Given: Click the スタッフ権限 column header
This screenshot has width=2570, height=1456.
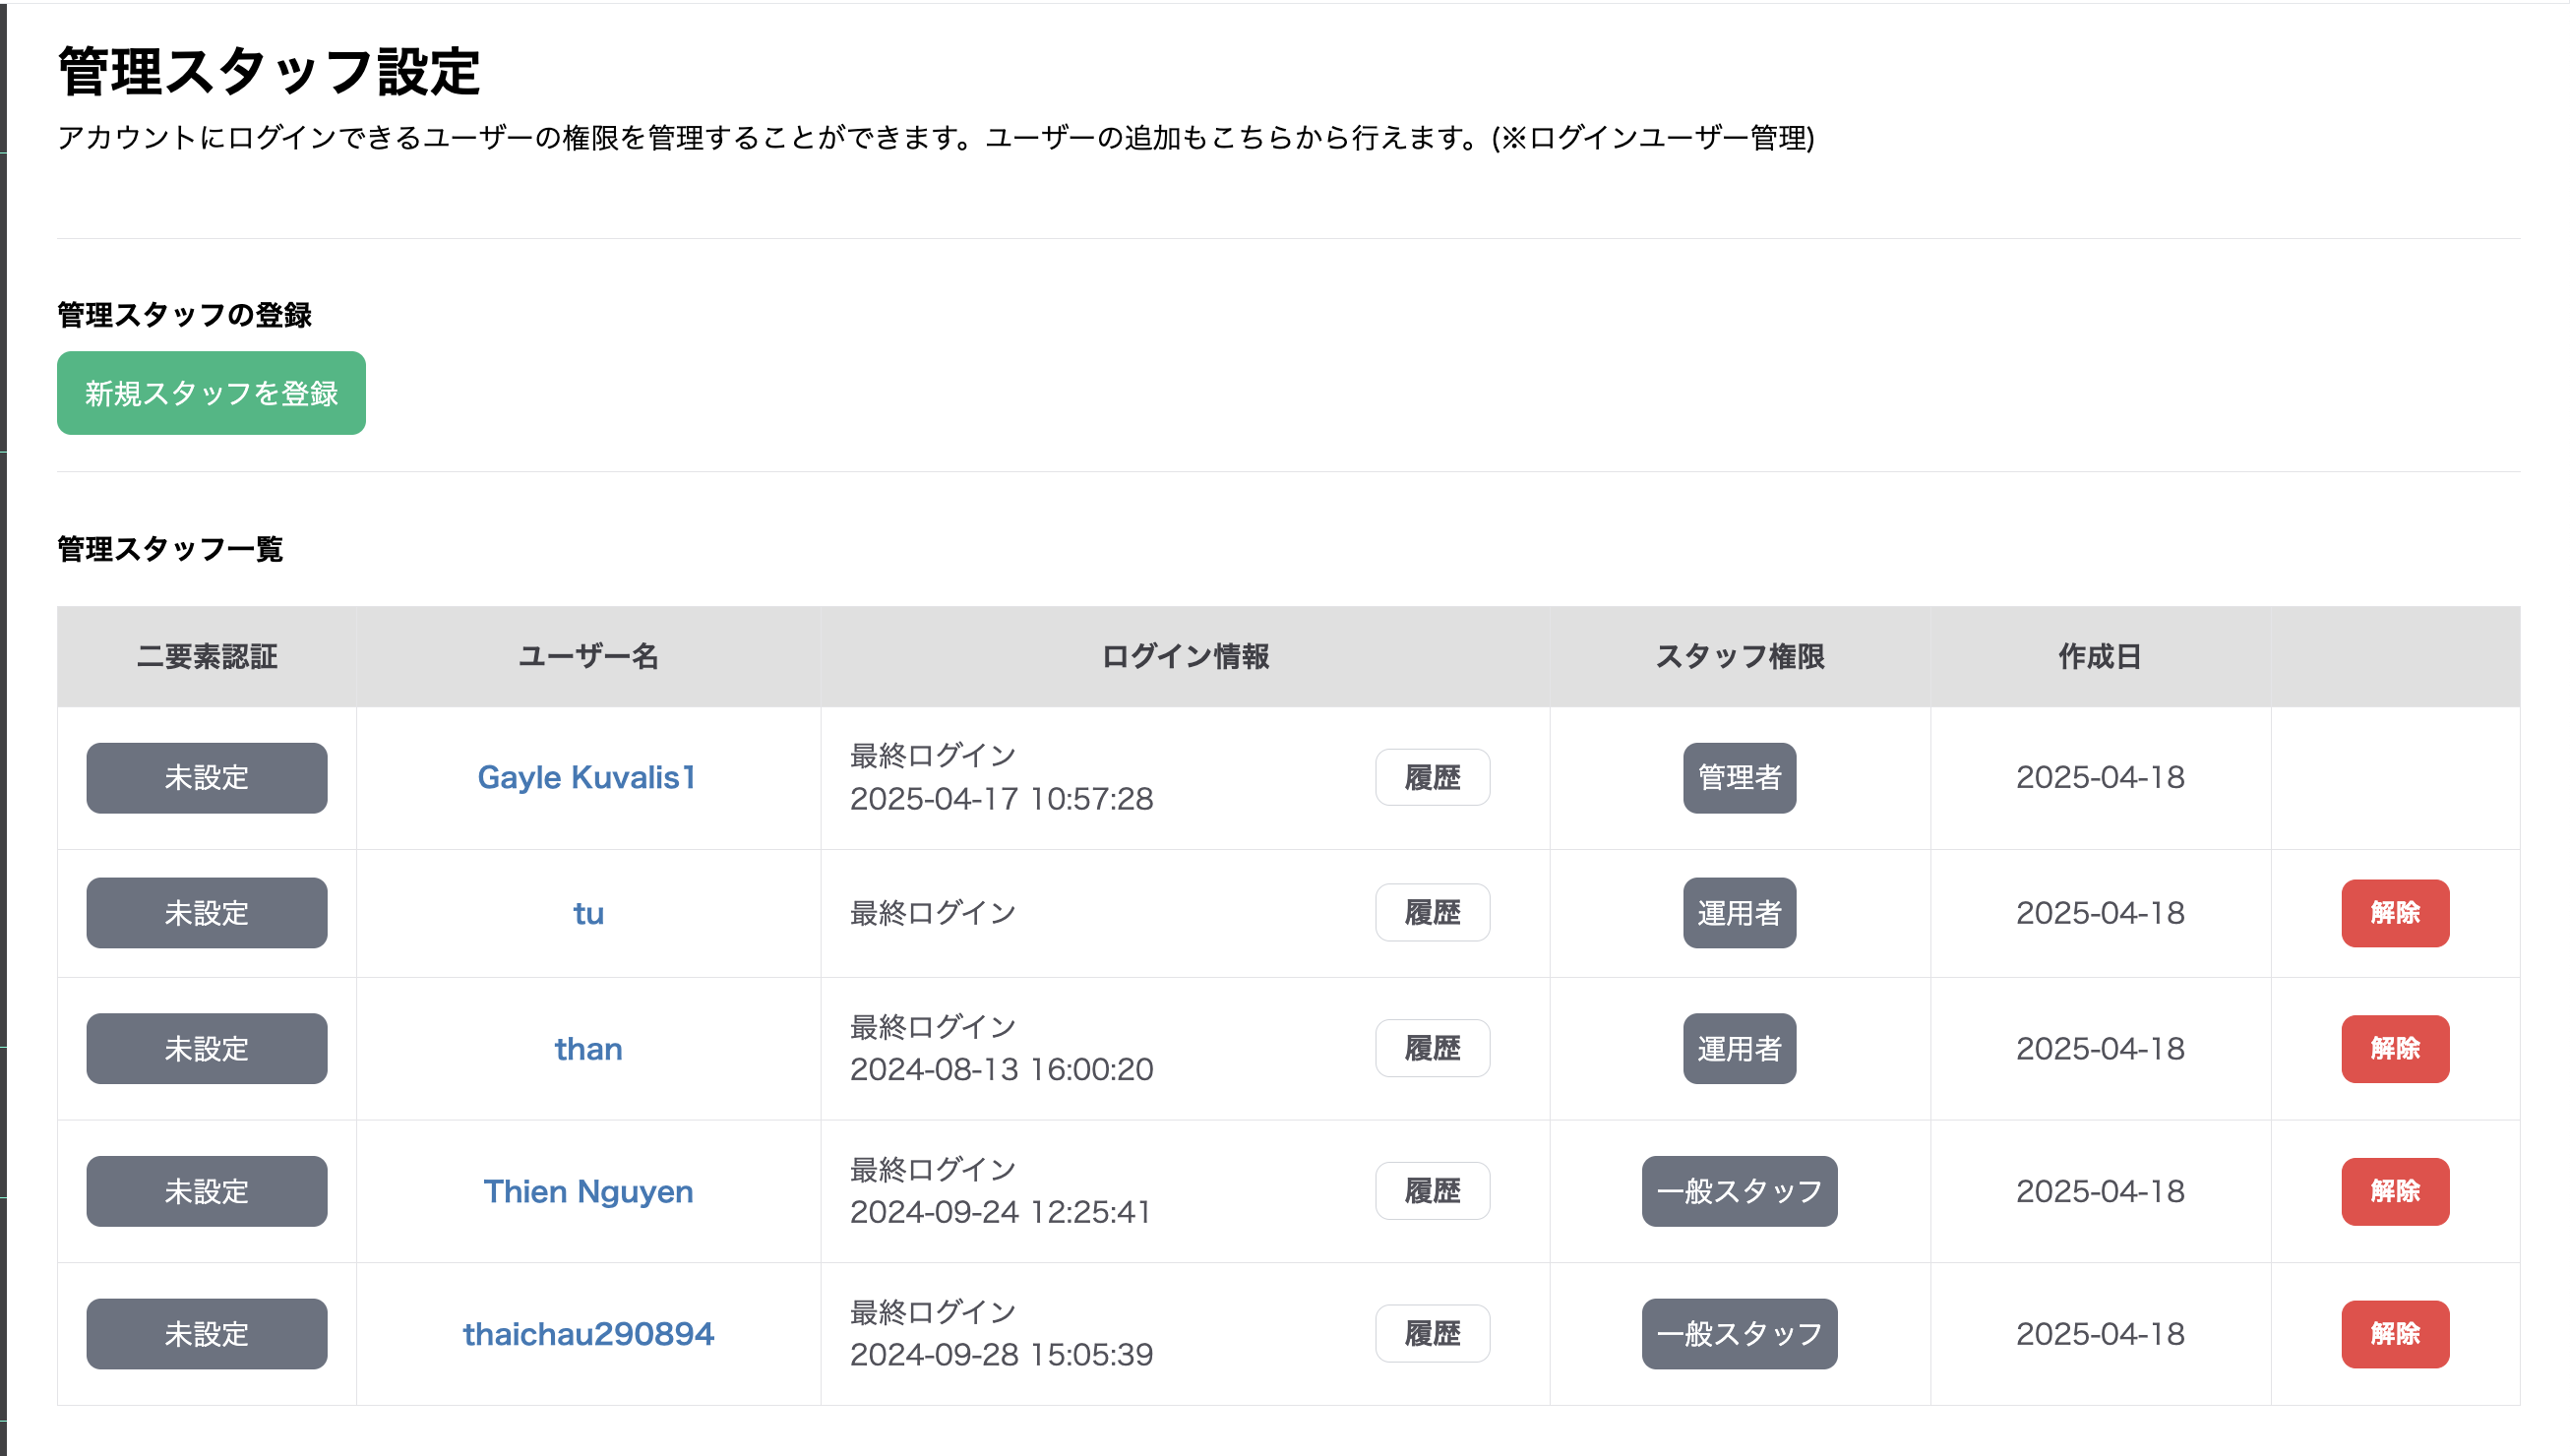Looking at the screenshot, I should tap(1740, 657).
